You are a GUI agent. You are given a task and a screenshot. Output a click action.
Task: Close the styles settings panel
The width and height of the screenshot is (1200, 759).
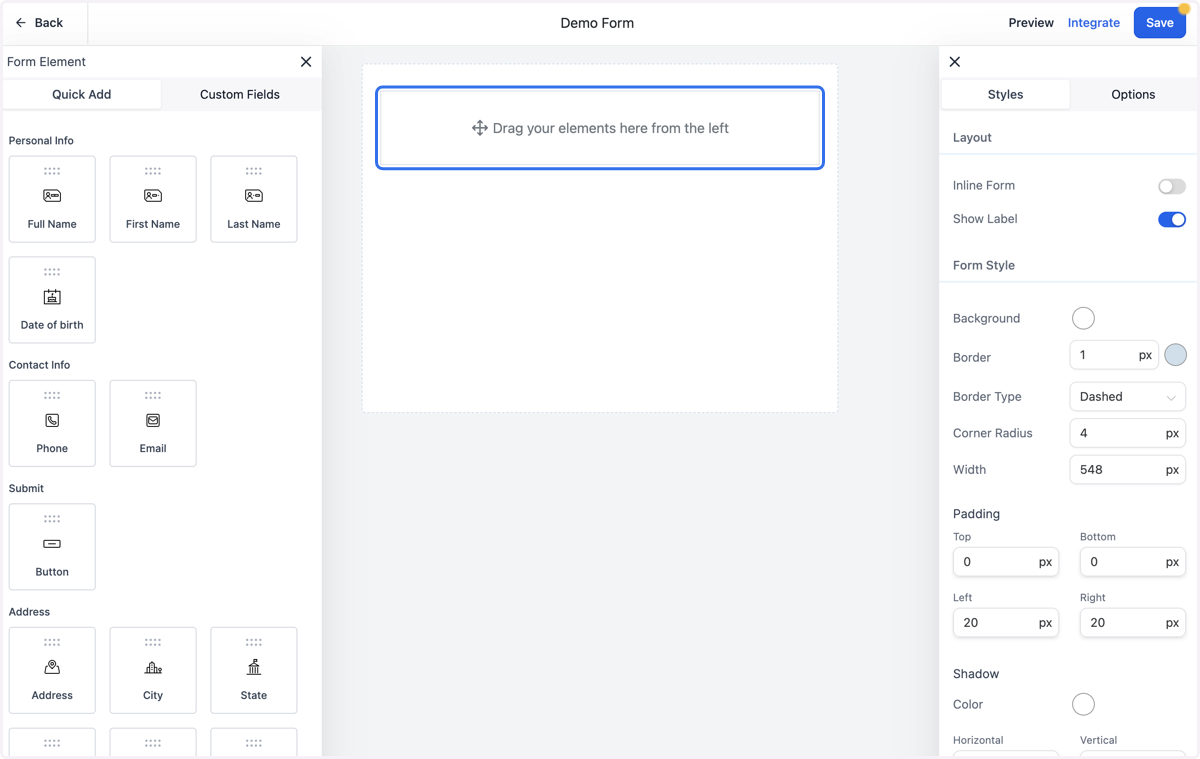pos(955,62)
